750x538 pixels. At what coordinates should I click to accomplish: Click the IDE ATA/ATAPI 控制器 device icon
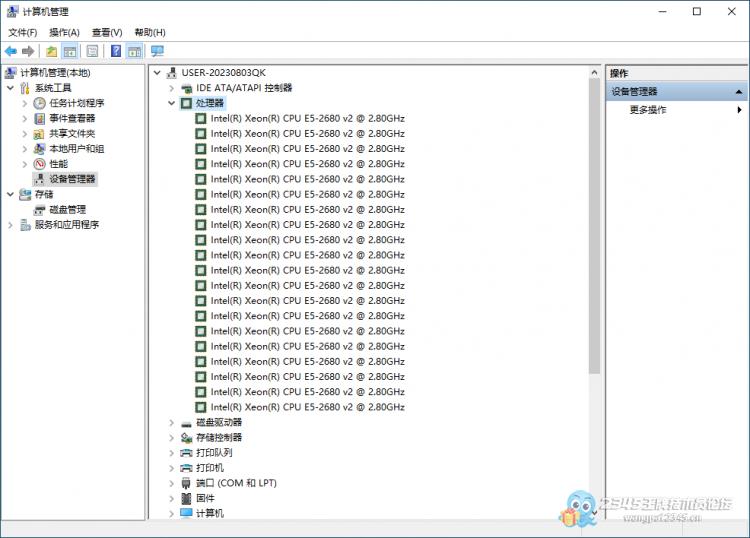(x=187, y=88)
